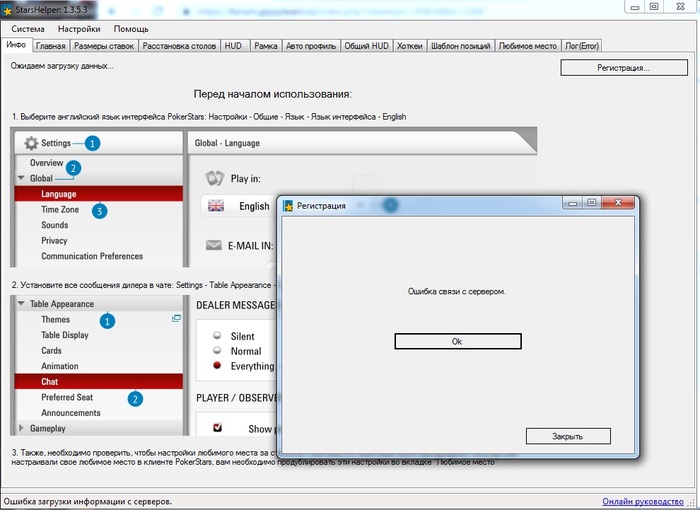Click the envelope icon beside E-MAIL IN
The width and height of the screenshot is (700, 510).
214,245
